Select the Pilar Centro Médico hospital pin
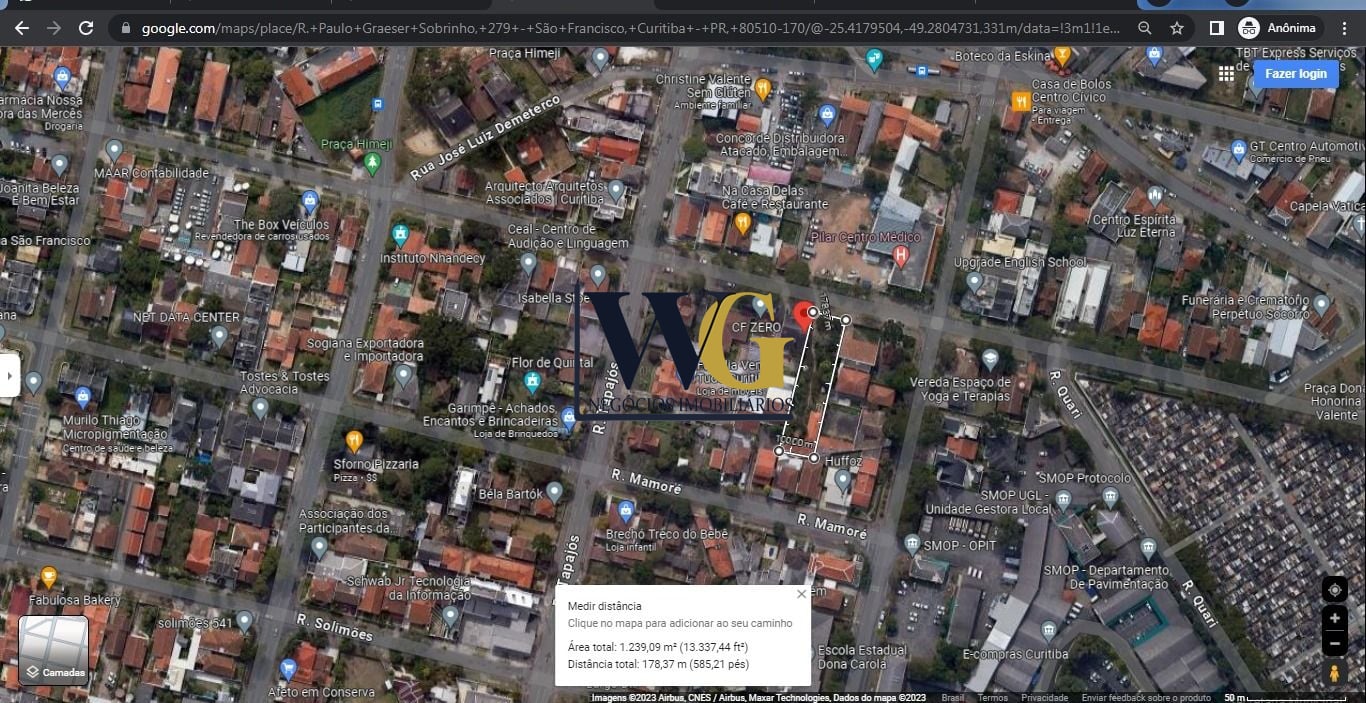 point(901,255)
